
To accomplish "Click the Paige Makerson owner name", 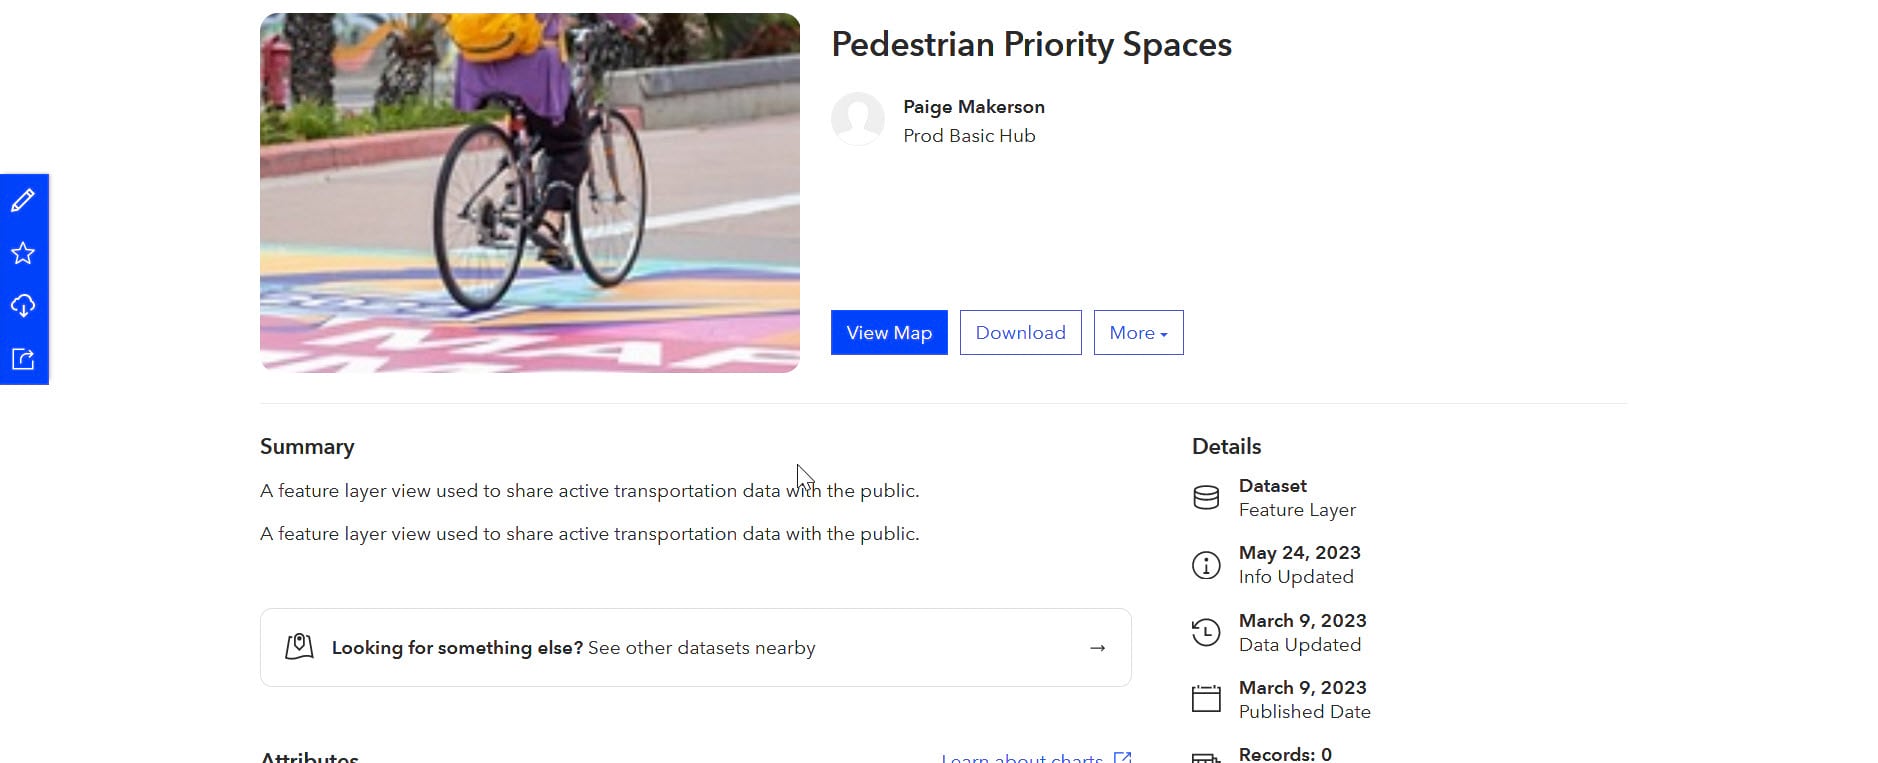I will pyautogui.click(x=973, y=107).
